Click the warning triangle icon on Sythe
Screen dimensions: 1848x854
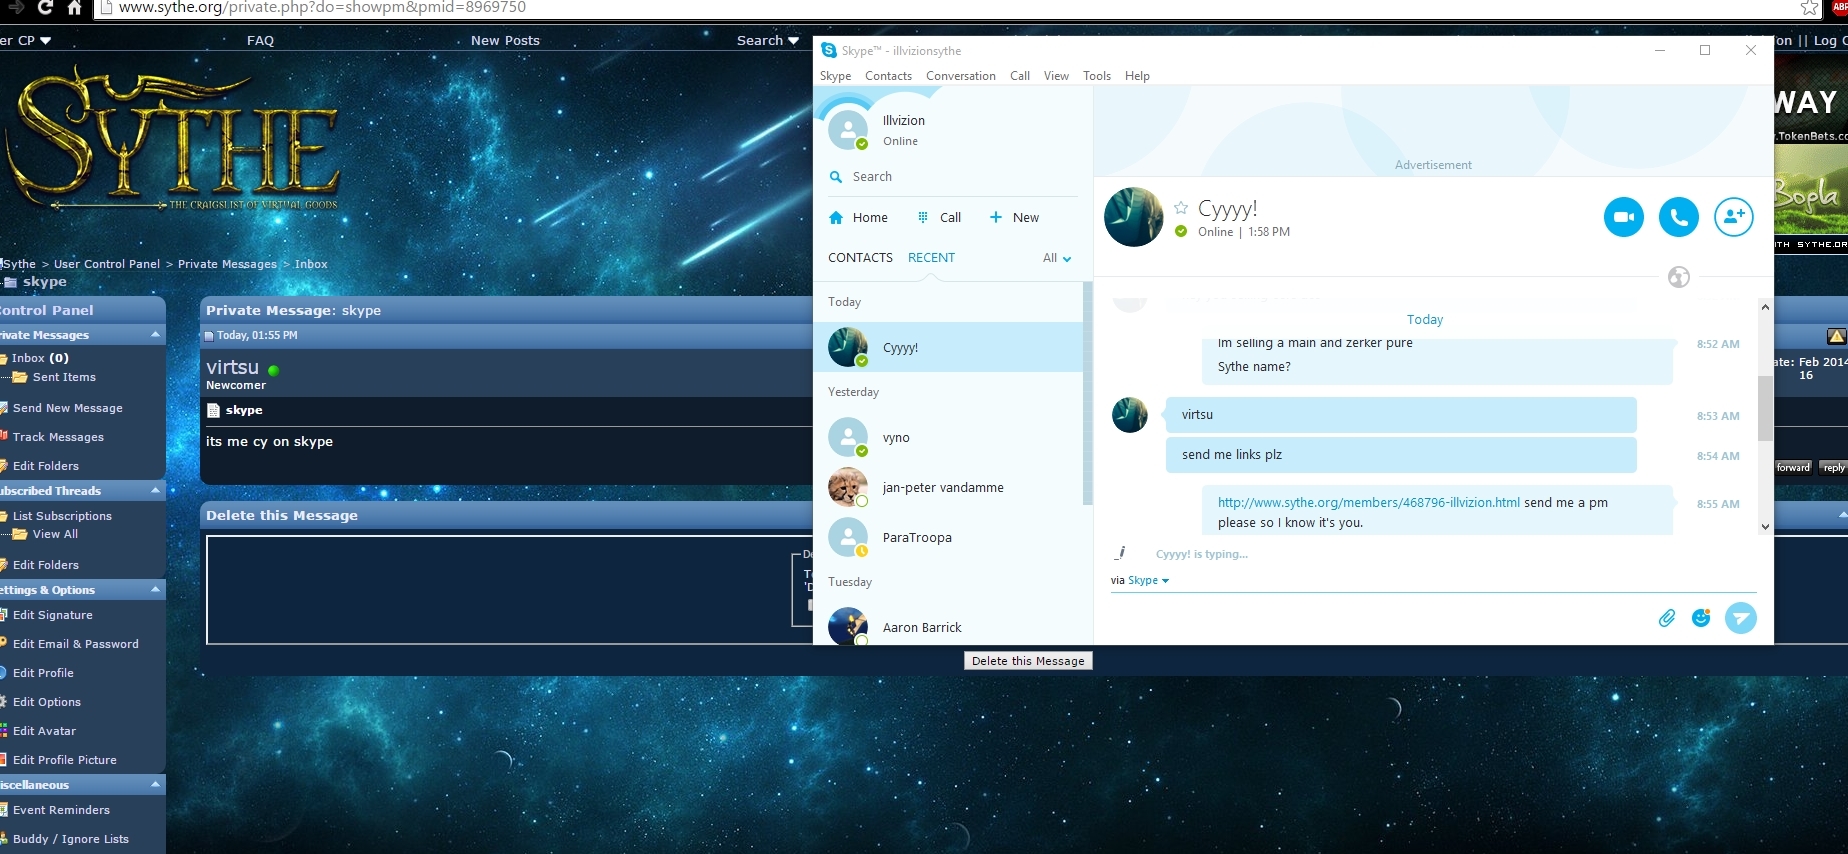click(x=1836, y=336)
